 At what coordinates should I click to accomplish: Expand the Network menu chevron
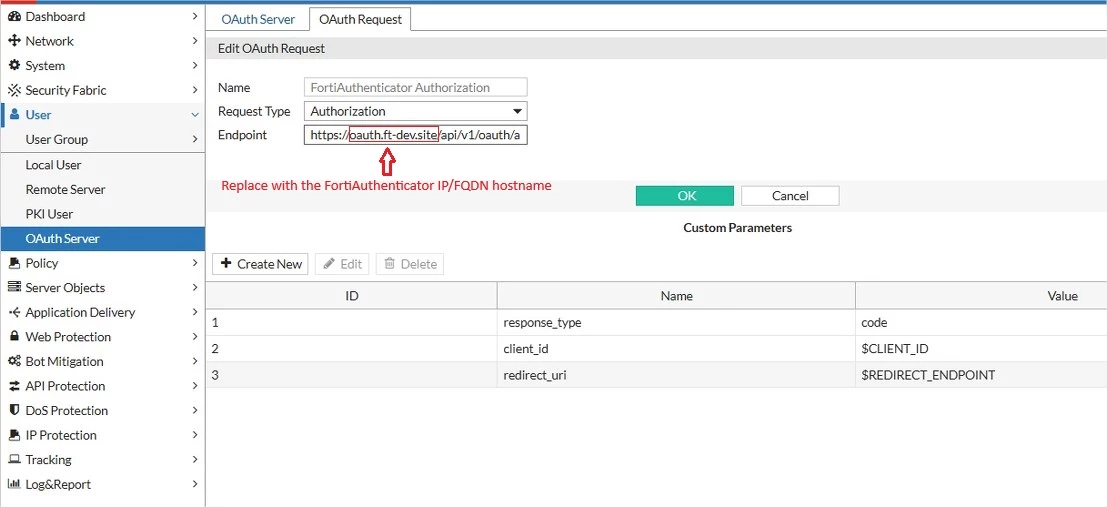tap(195, 41)
